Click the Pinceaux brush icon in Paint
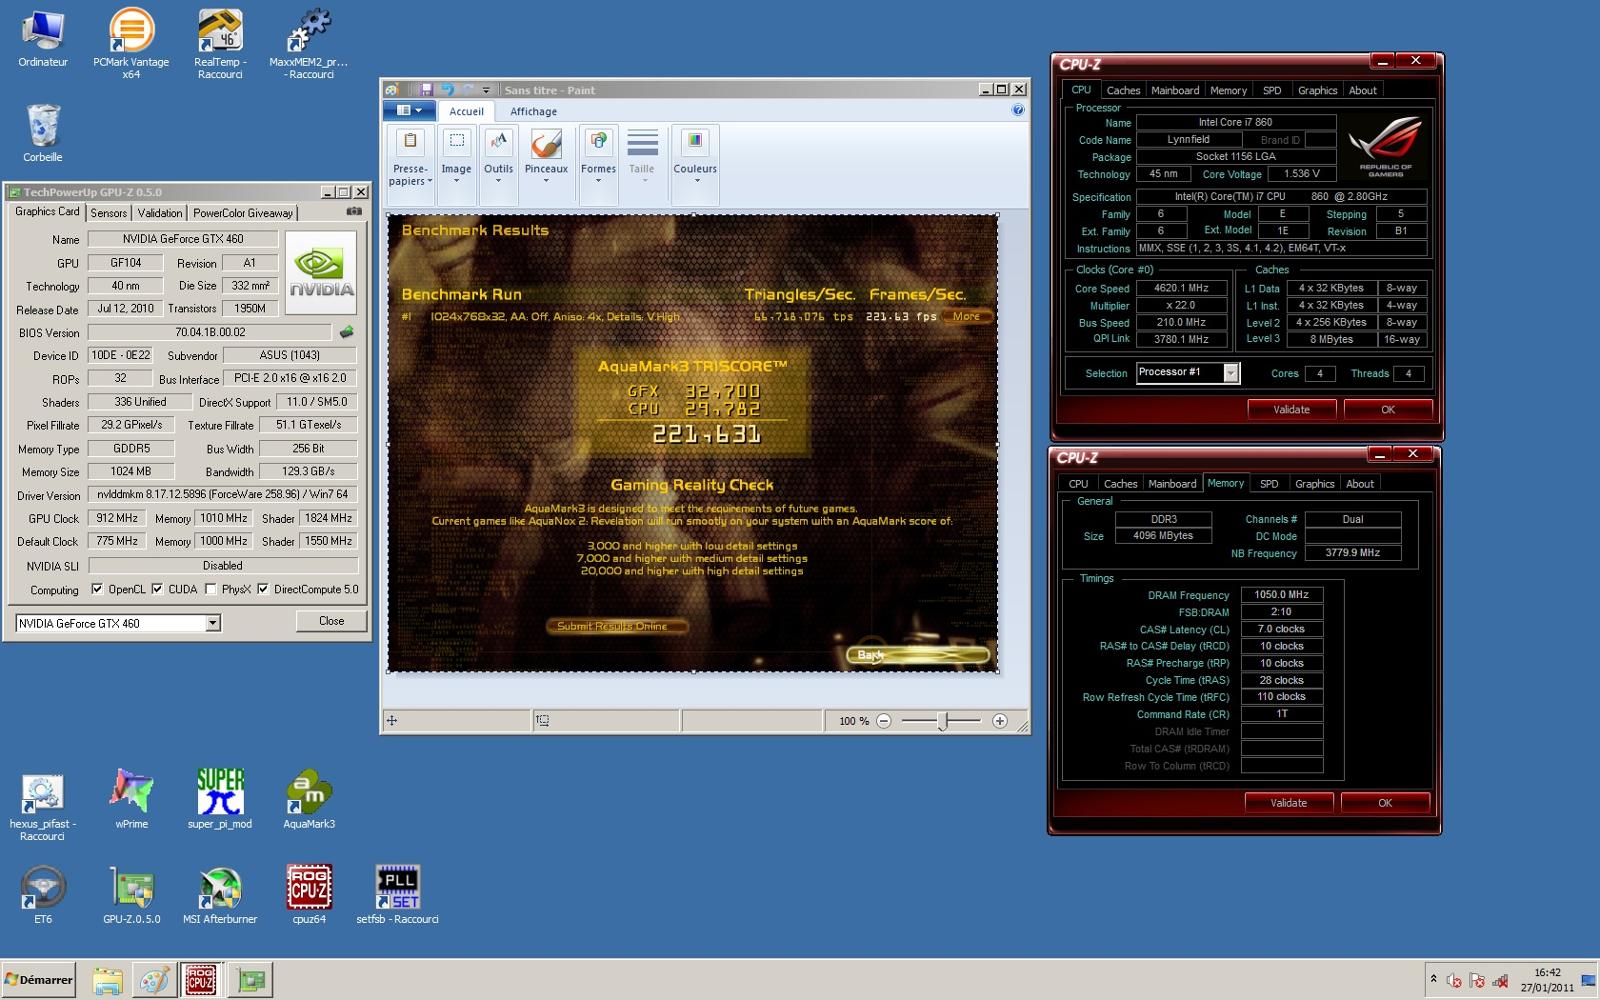The width and height of the screenshot is (1600, 1000). pos(546,146)
